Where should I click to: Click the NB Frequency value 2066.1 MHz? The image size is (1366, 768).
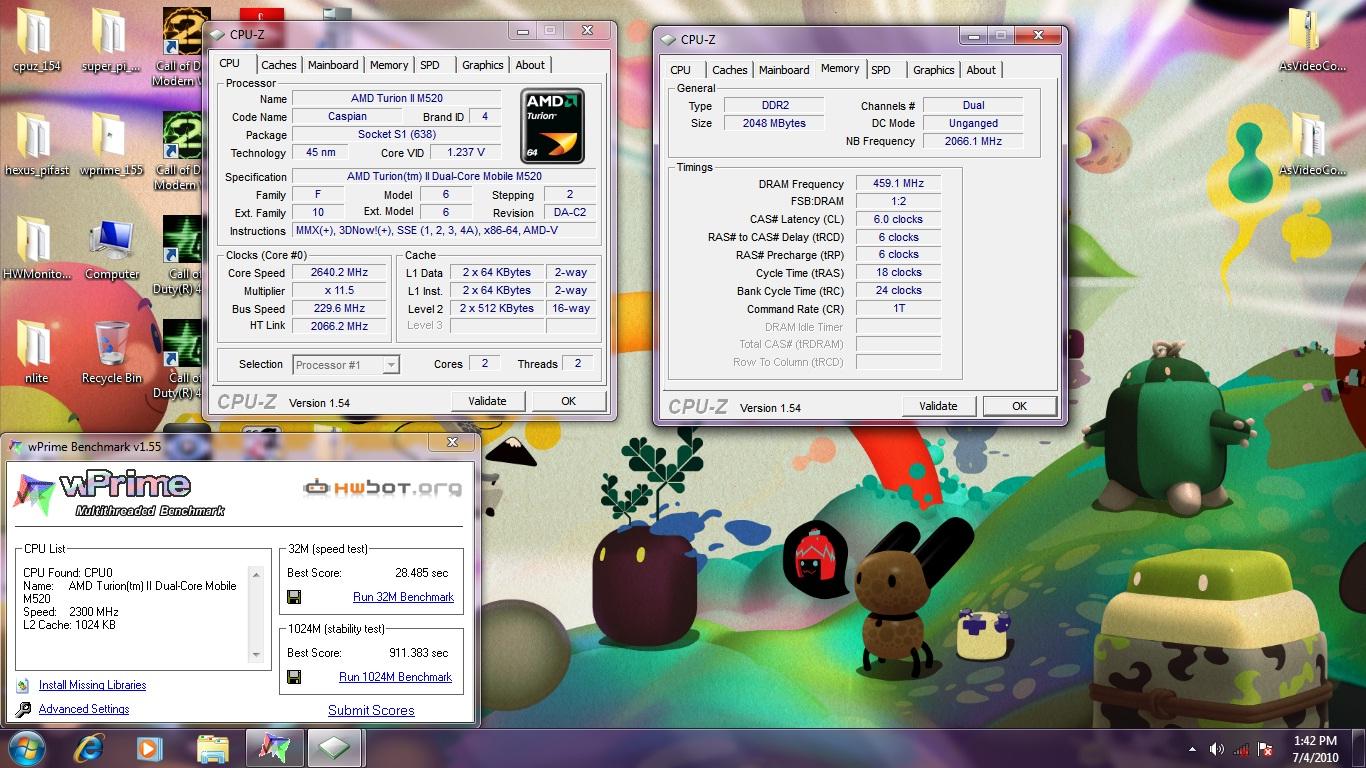(973, 142)
